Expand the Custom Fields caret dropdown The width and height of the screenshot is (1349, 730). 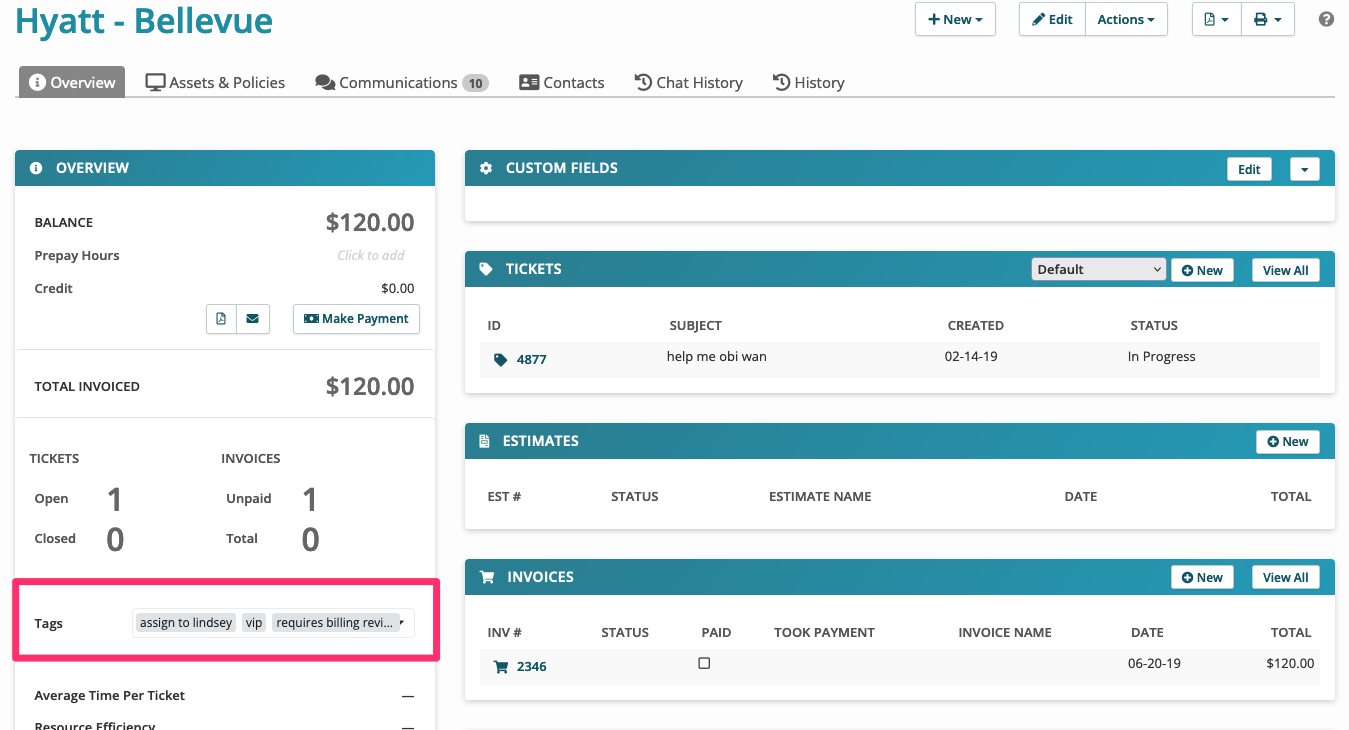coord(1305,169)
